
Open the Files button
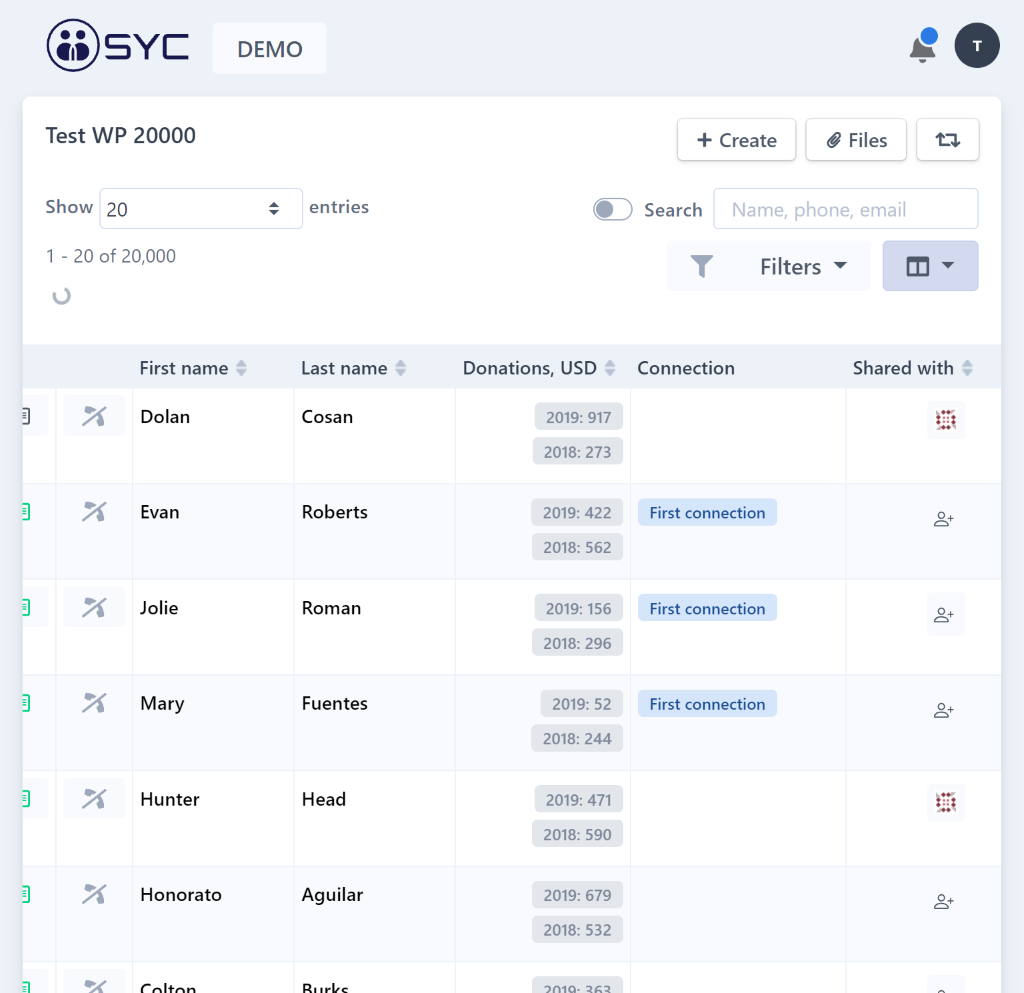[856, 140]
